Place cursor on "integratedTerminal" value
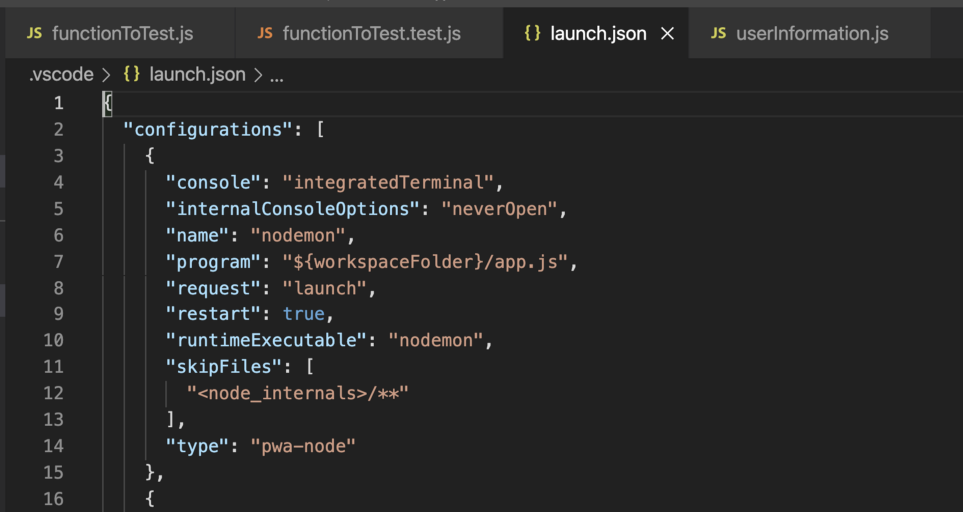This screenshot has width=963, height=512. point(388,182)
